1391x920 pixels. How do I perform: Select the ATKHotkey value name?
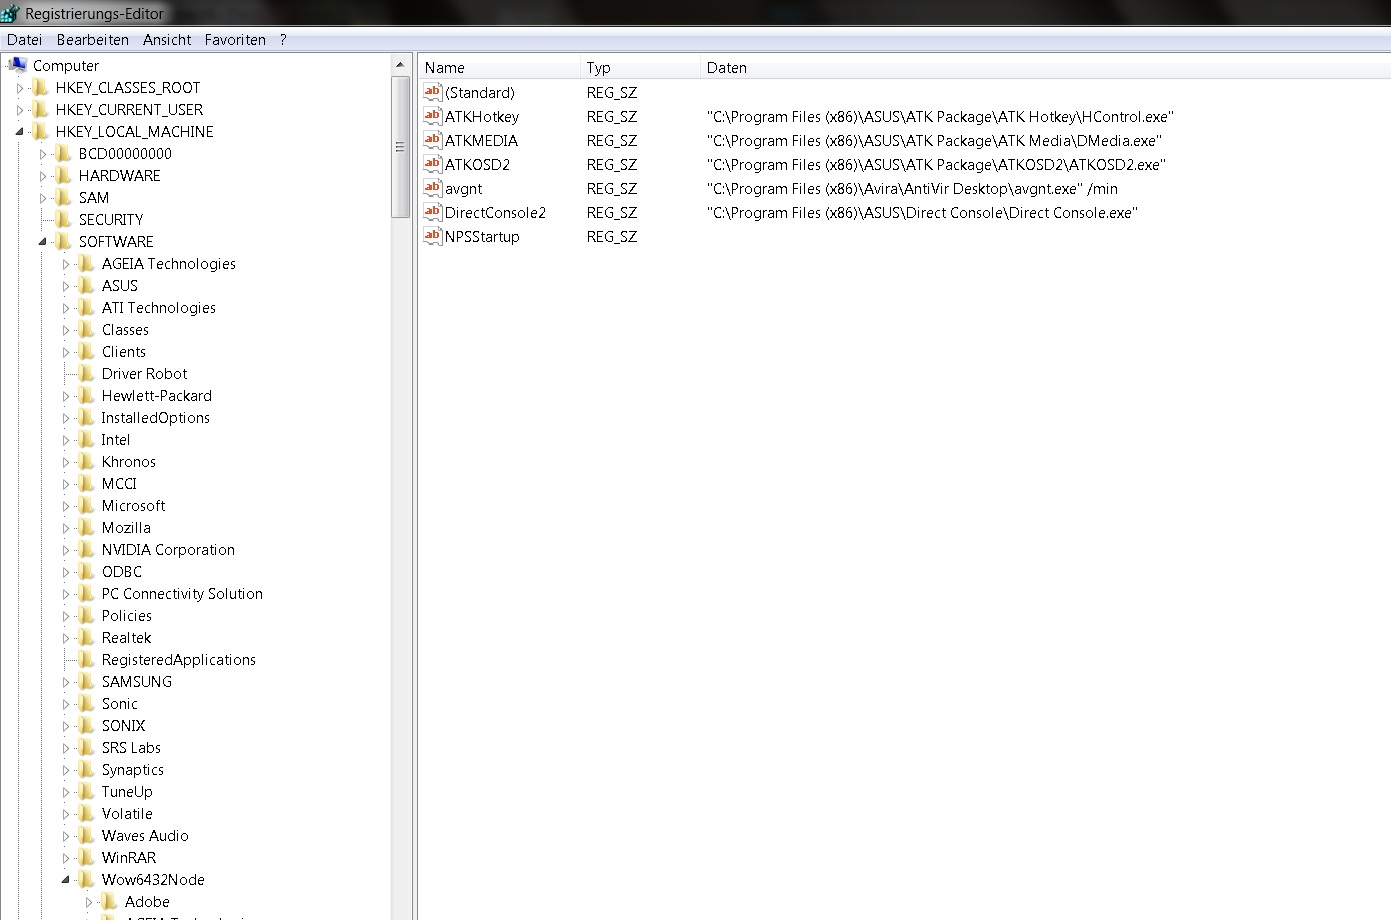point(482,116)
